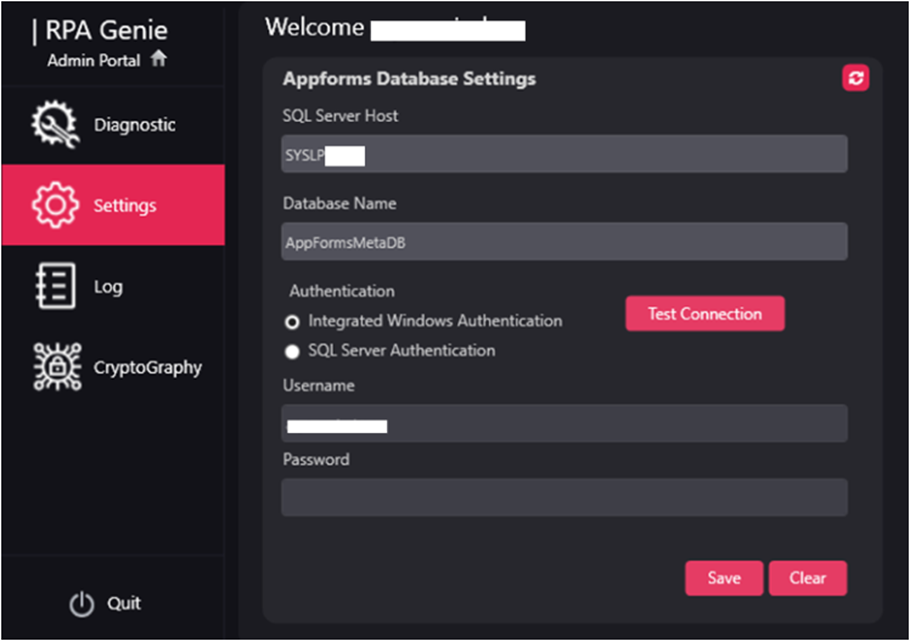This screenshot has width=910, height=641.
Task: Select Integrated Windows Authentication radio button
Action: click(292, 322)
